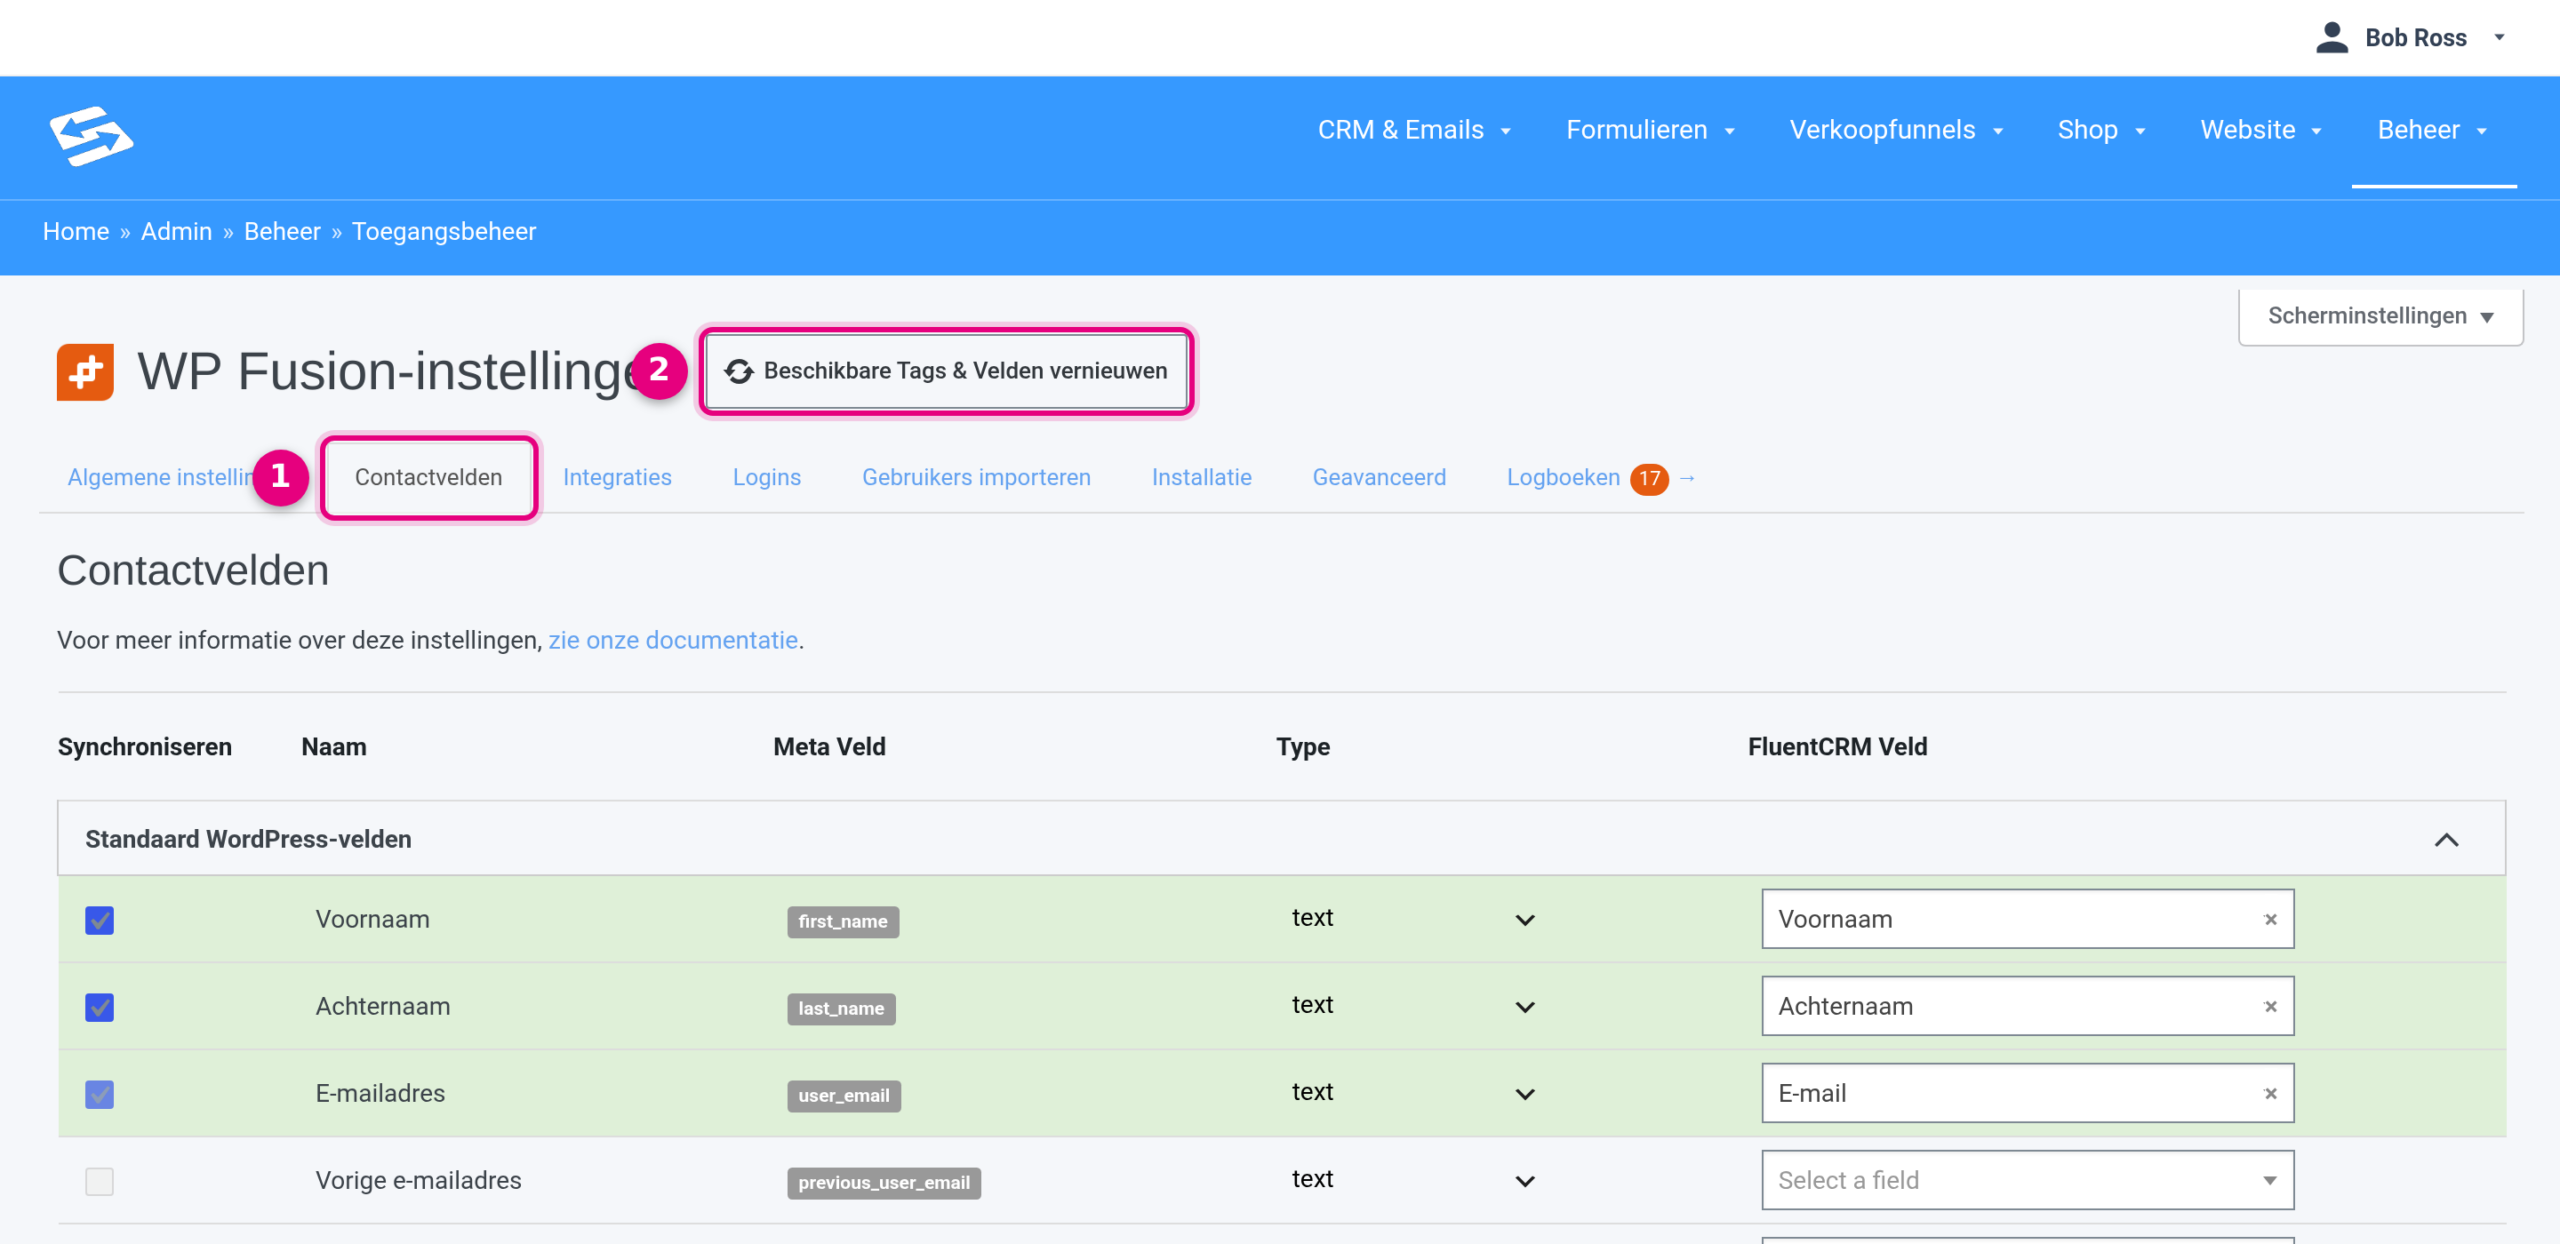Switch to the Integraties tab
This screenshot has height=1244, width=2560.
pos(617,478)
